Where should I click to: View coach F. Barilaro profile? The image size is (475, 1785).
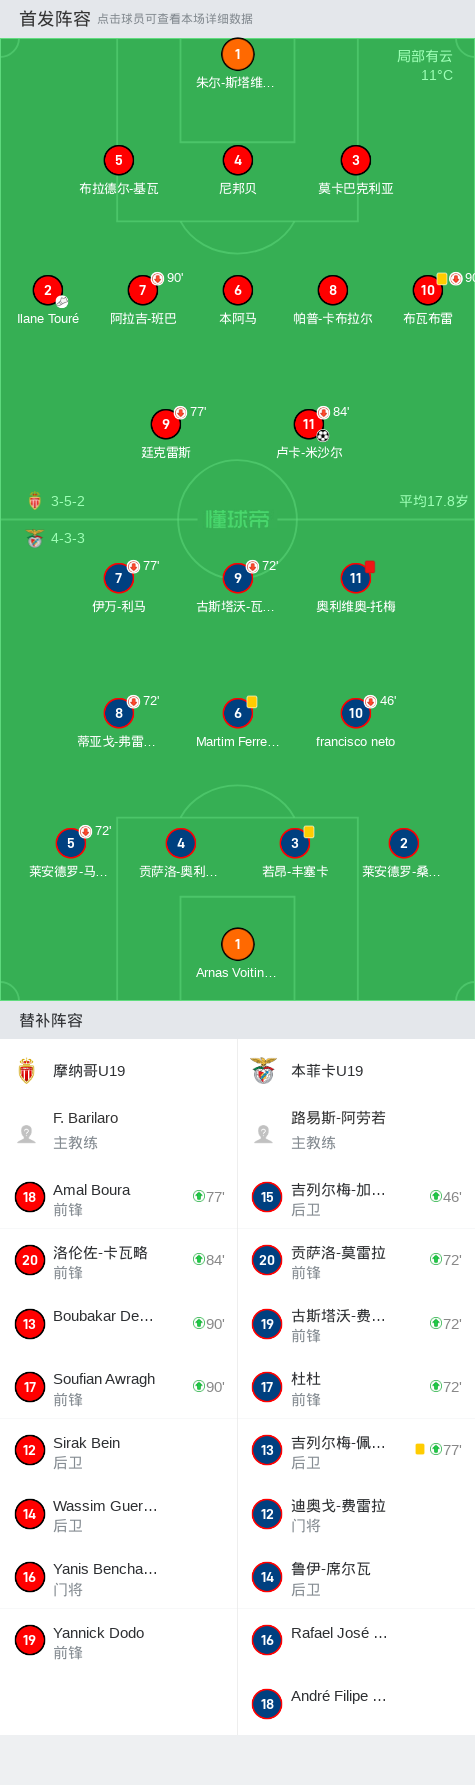118,1130
